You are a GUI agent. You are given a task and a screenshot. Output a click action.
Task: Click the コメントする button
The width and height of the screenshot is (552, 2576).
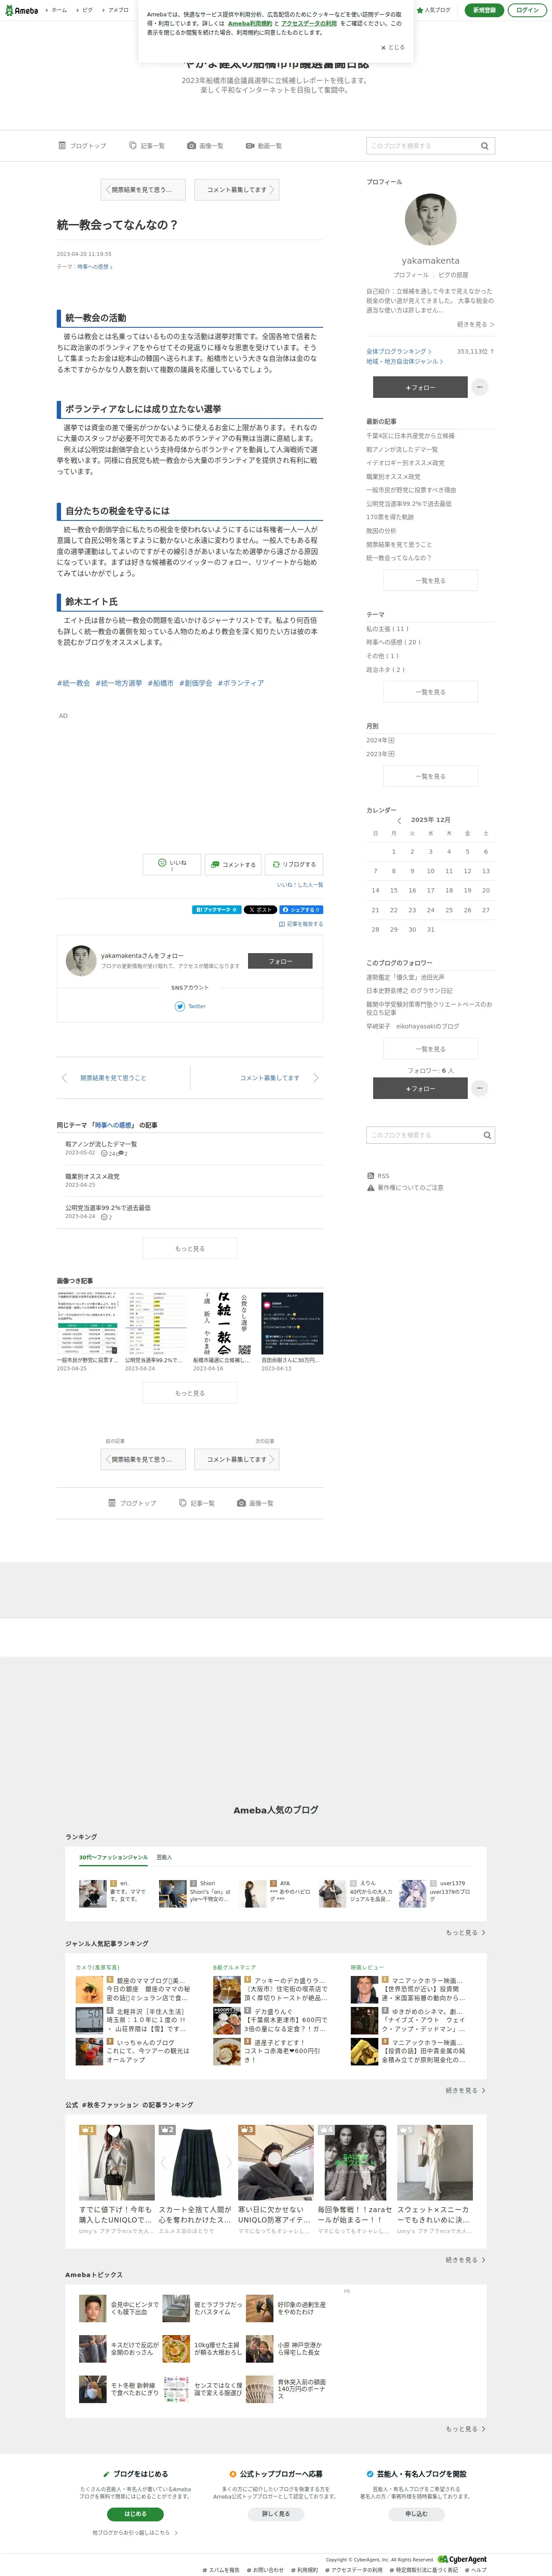(233, 864)
